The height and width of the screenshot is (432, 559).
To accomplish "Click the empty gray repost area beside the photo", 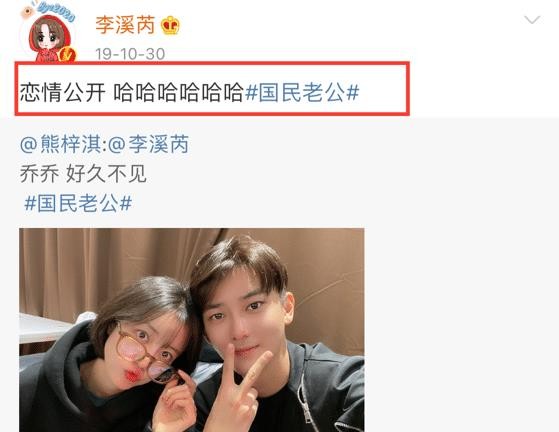I will (x=460, y=321).
